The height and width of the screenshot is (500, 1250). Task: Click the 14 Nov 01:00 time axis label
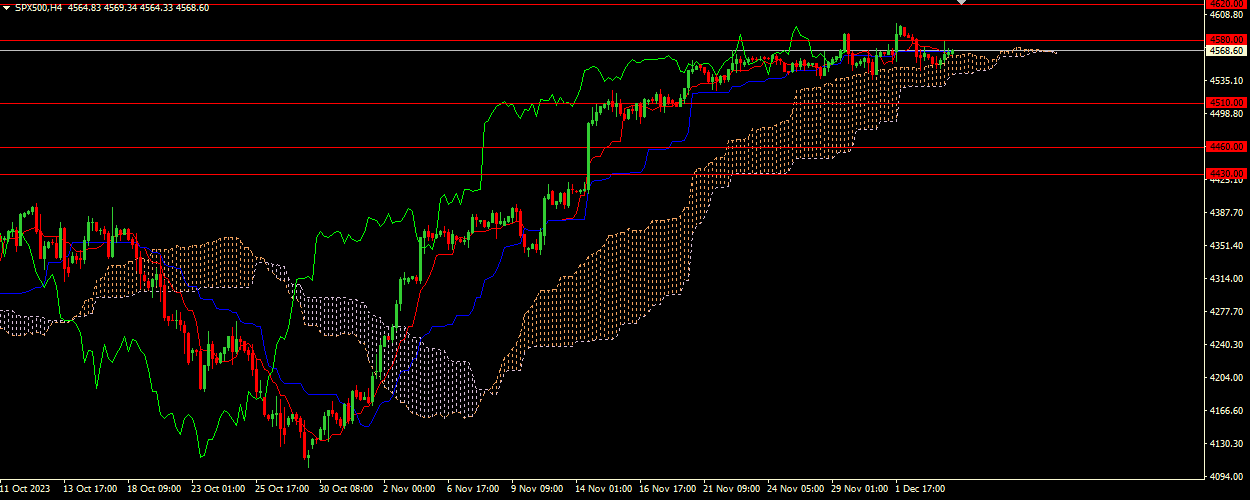[603, 490]
